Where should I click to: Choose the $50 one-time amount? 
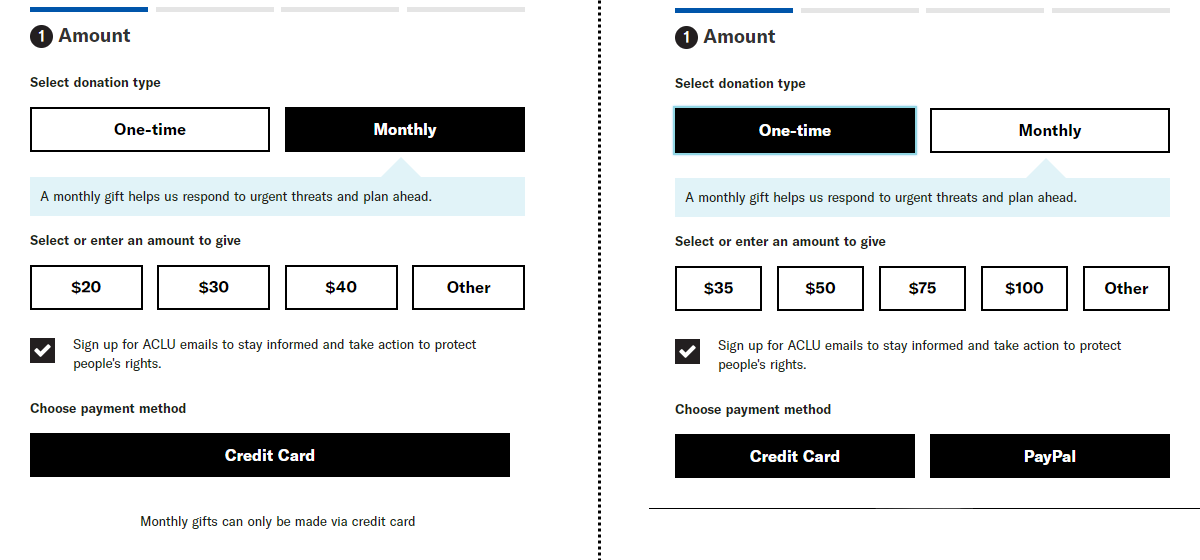(x=820, y=289)
